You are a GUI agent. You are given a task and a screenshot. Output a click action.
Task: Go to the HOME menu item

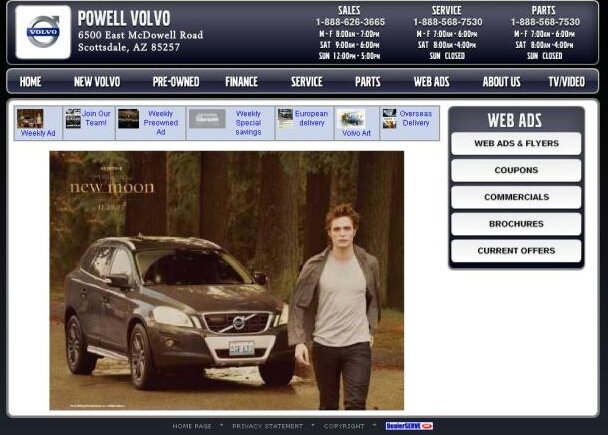pos(30,81)
